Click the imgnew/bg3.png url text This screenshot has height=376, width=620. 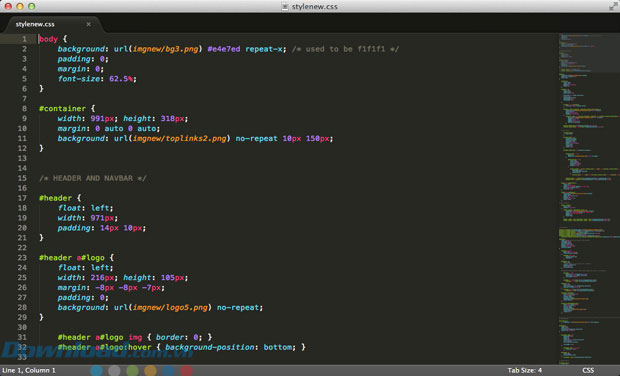[x=165, y=49]
